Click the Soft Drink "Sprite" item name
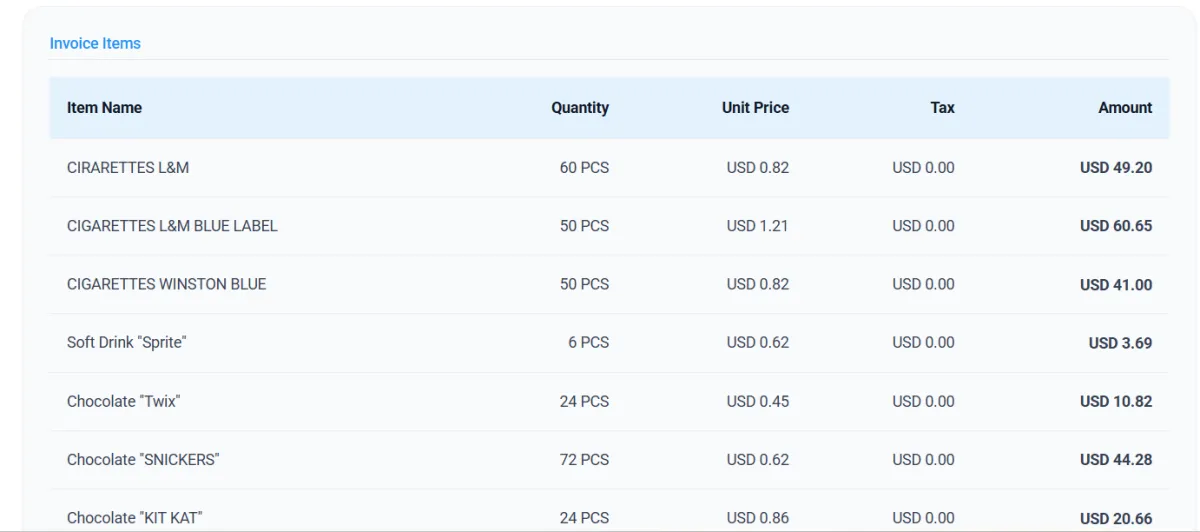 tap(127, 342)
